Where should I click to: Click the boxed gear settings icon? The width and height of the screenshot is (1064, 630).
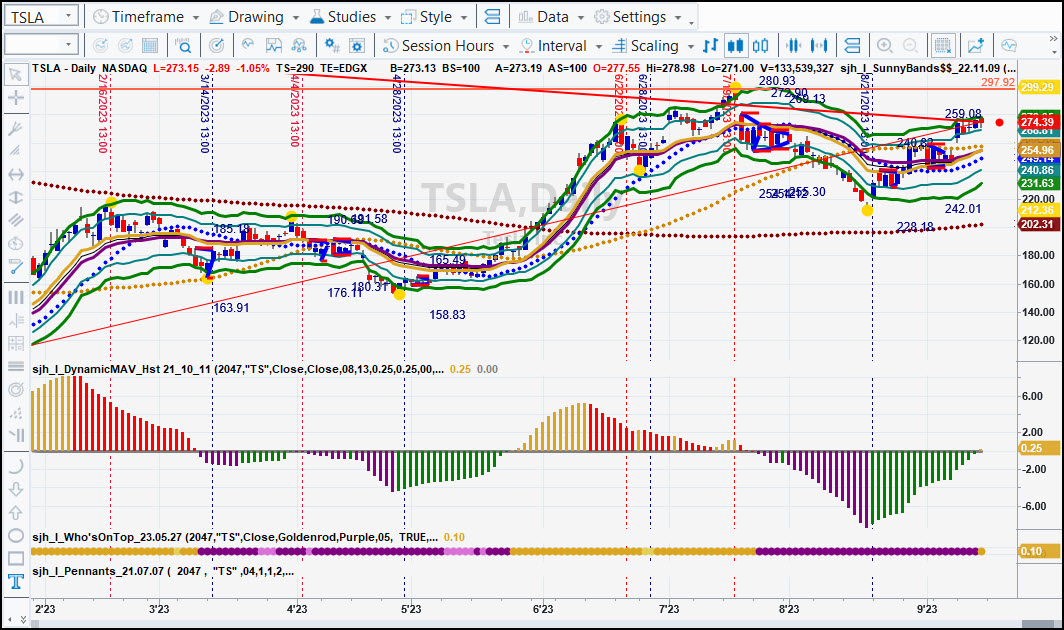click(x=357, y=45)
